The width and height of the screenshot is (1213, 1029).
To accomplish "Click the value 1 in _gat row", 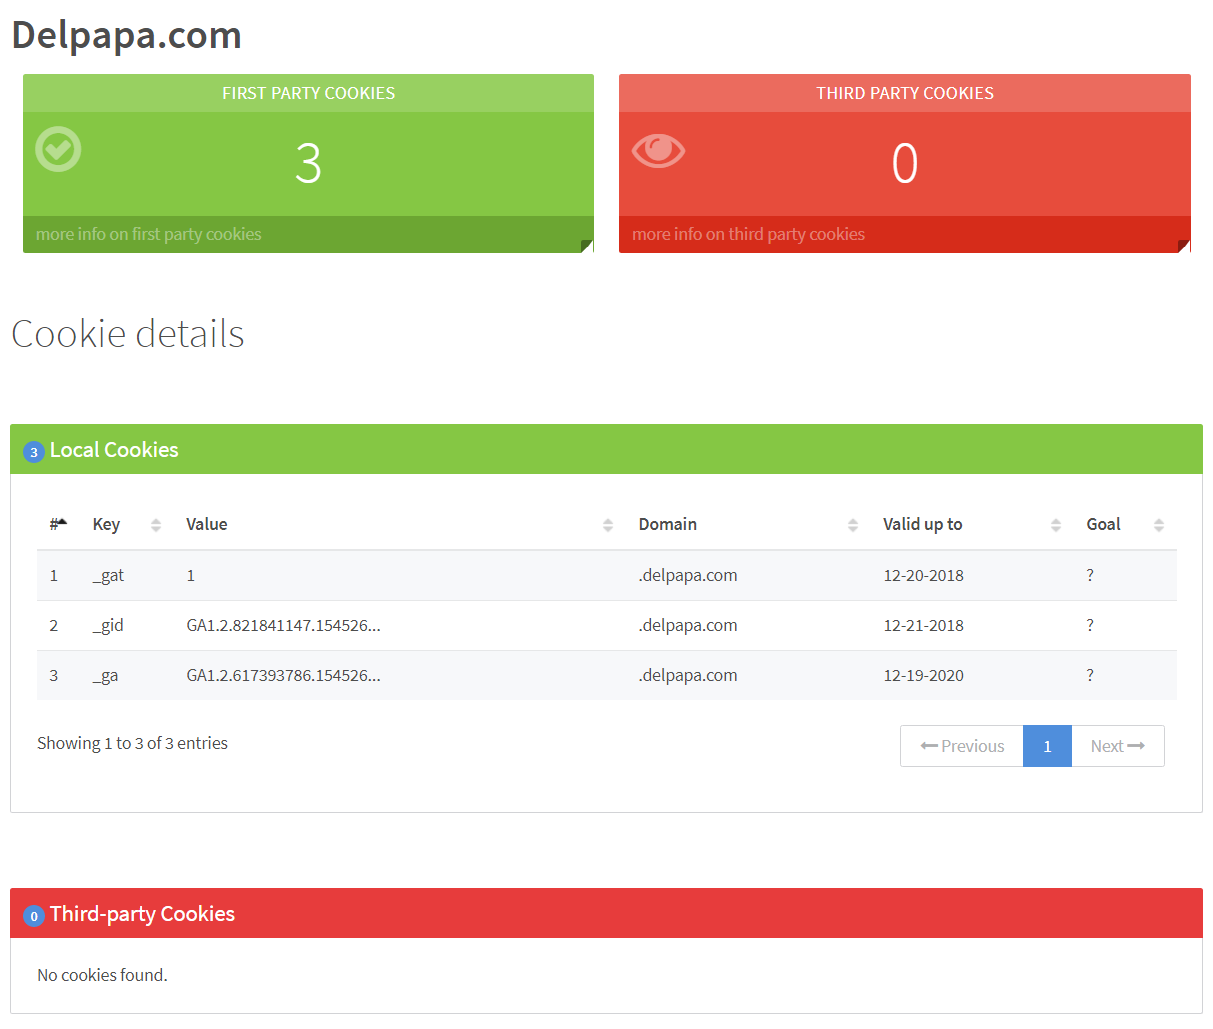I will coord(191,575).
